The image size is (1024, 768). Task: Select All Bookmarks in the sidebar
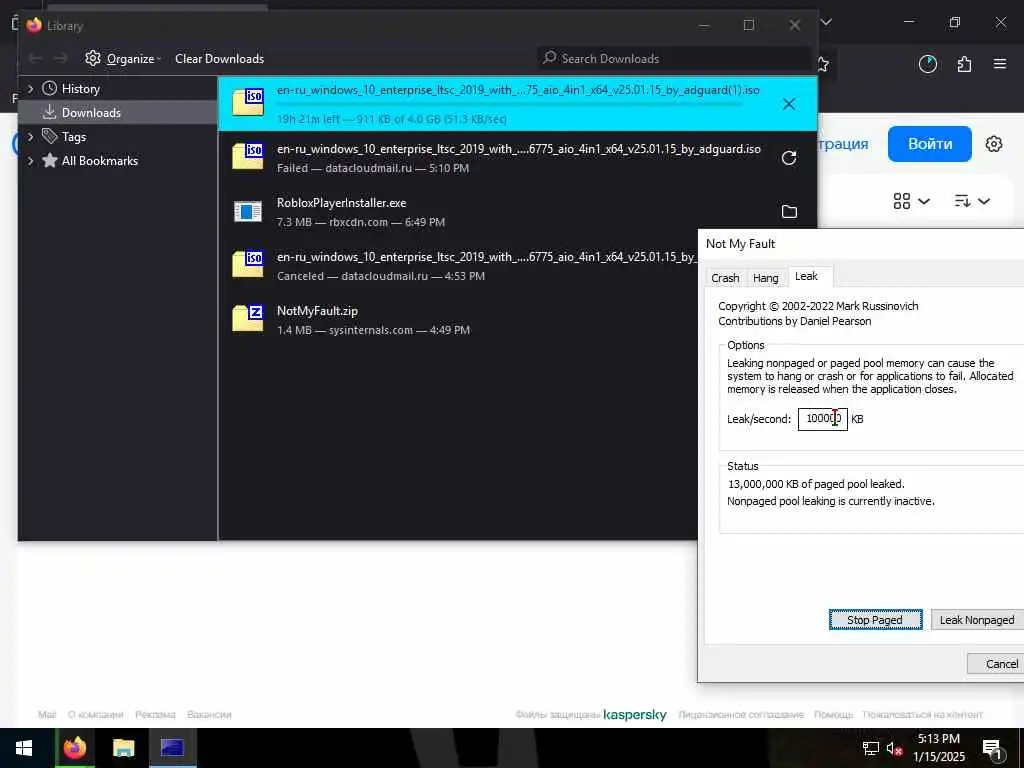(x=99, y=161)
